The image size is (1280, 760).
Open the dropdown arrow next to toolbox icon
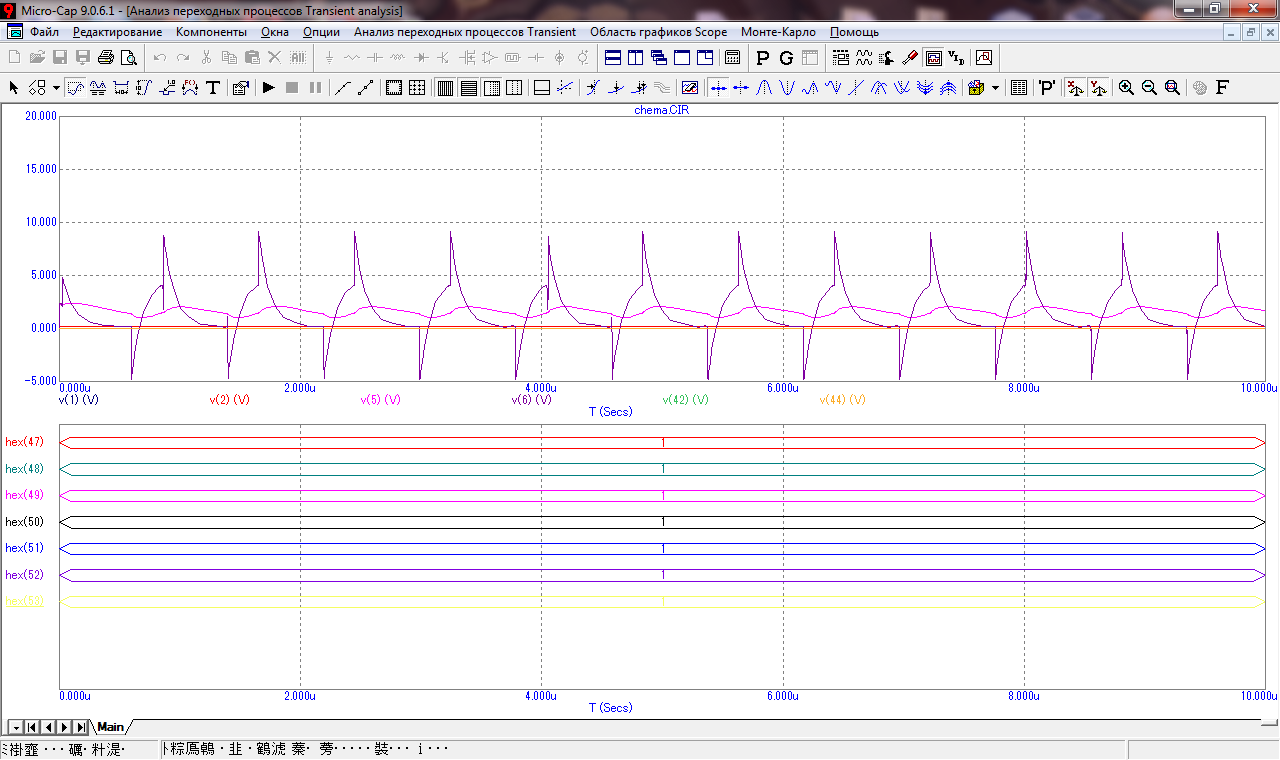point(995,88)
